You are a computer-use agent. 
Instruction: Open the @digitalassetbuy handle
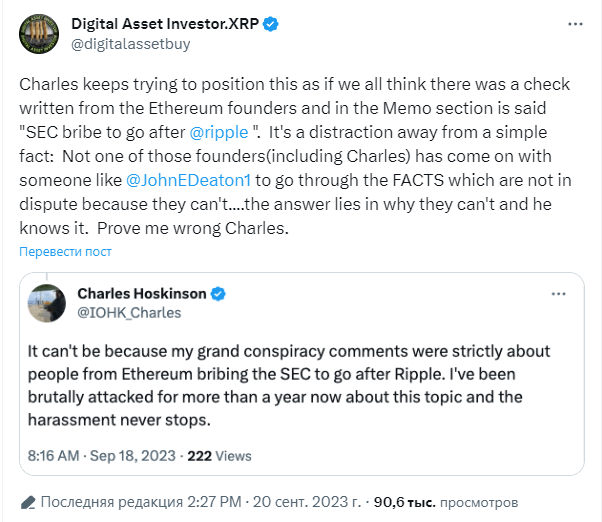[x=131, y=44]
